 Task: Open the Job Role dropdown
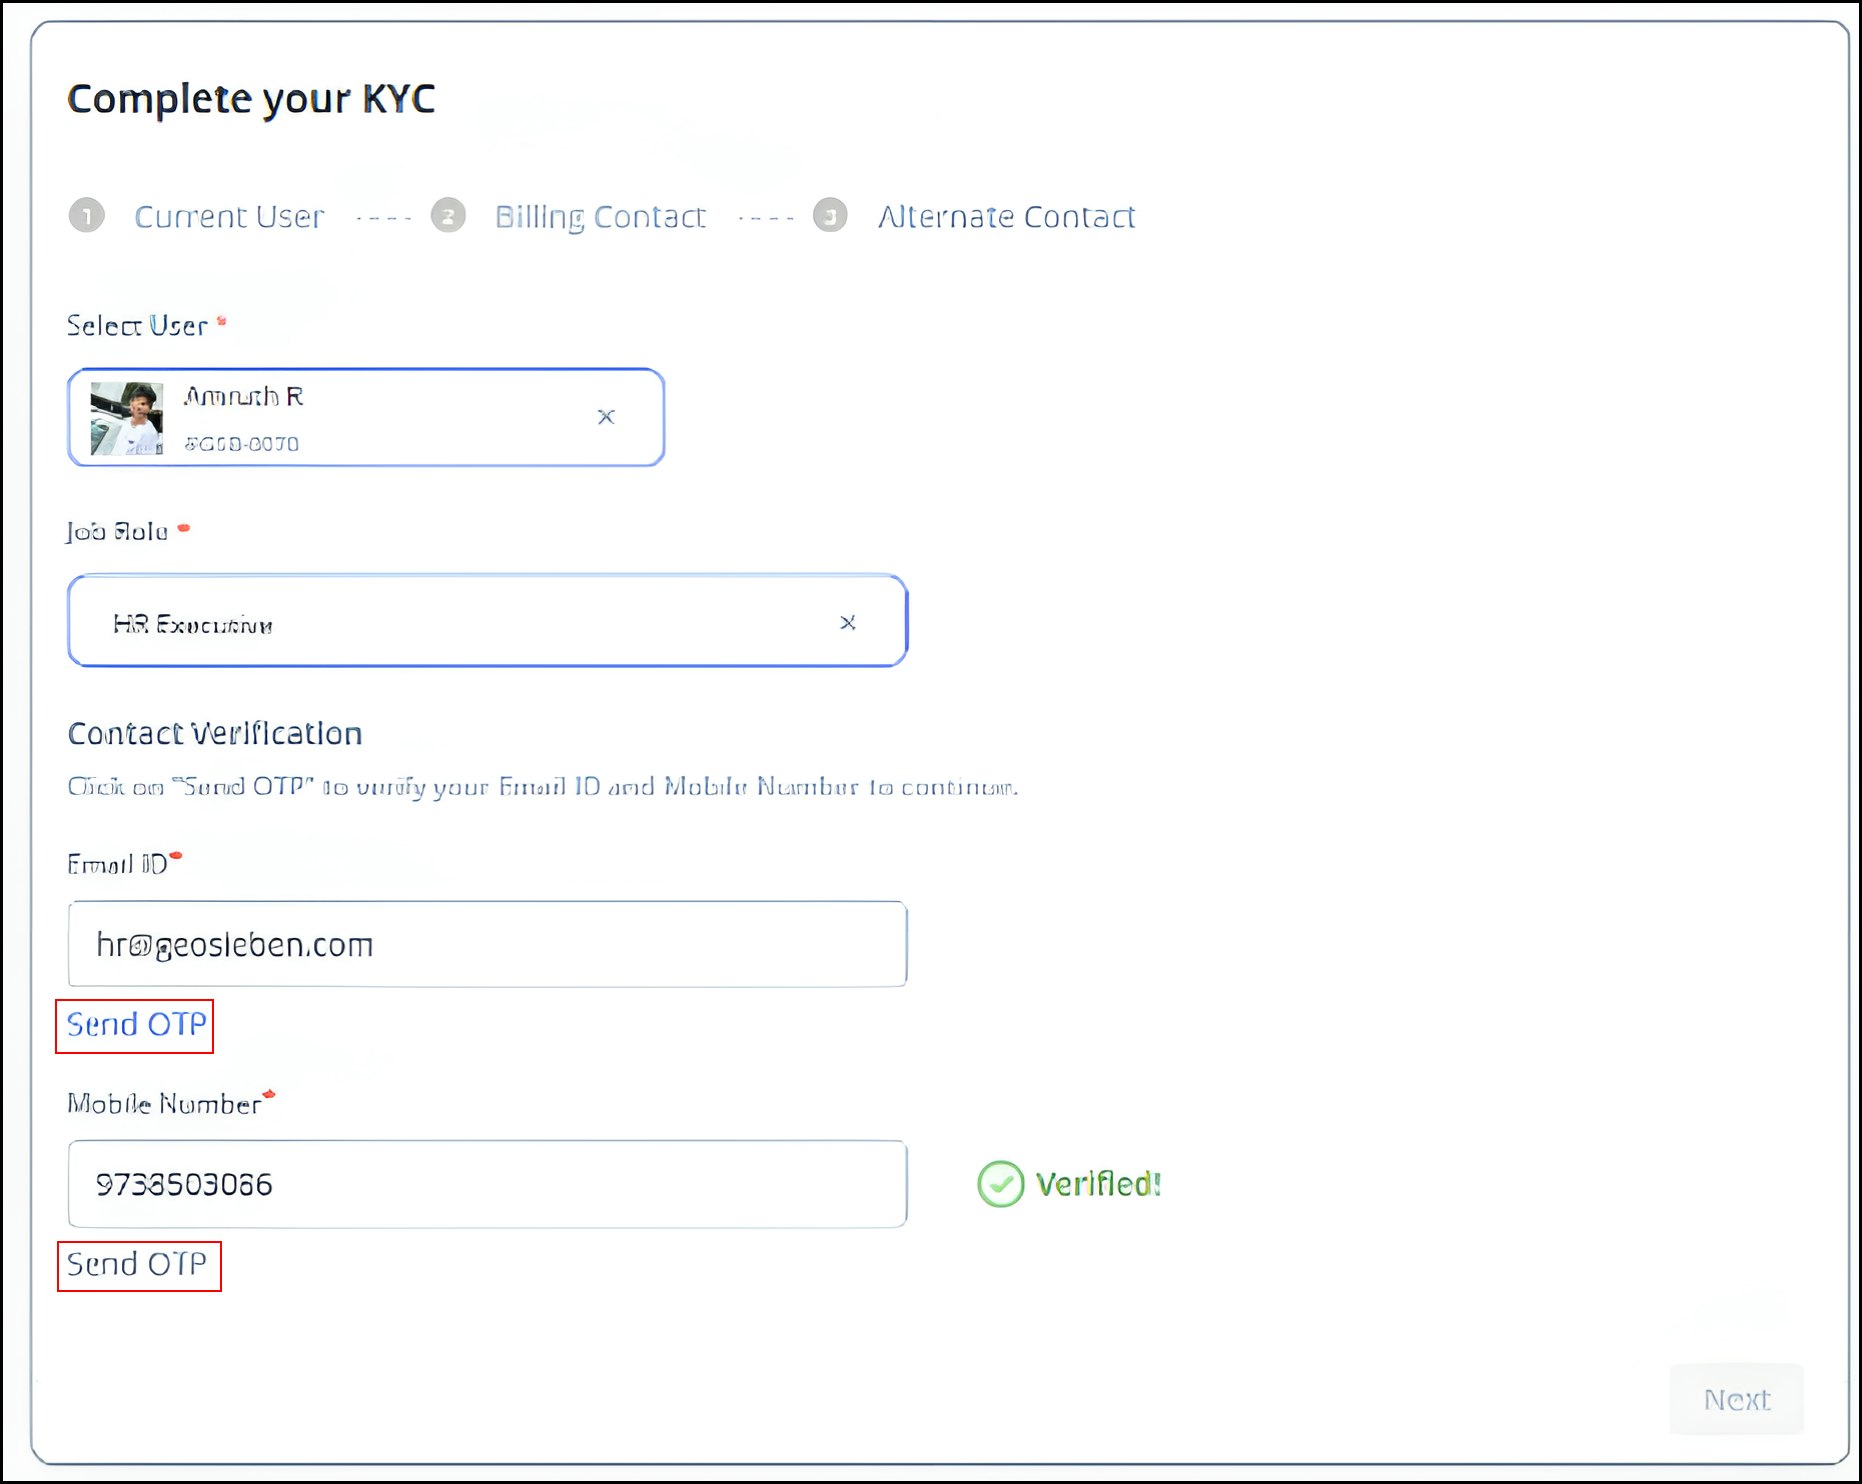click(x=488, y=621)
